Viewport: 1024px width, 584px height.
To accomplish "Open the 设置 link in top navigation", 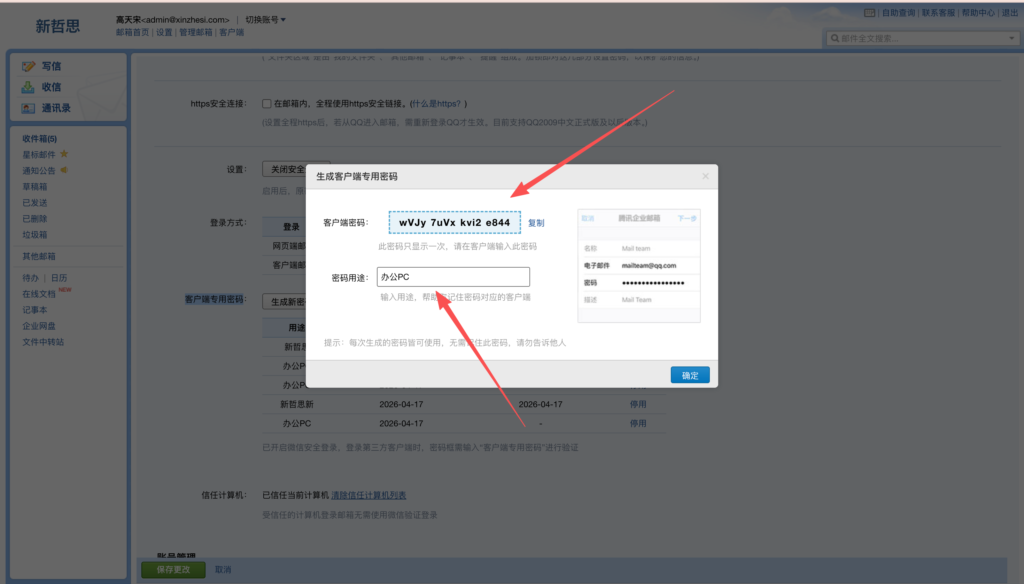I will pyautogui.click(x=163, y=32).
